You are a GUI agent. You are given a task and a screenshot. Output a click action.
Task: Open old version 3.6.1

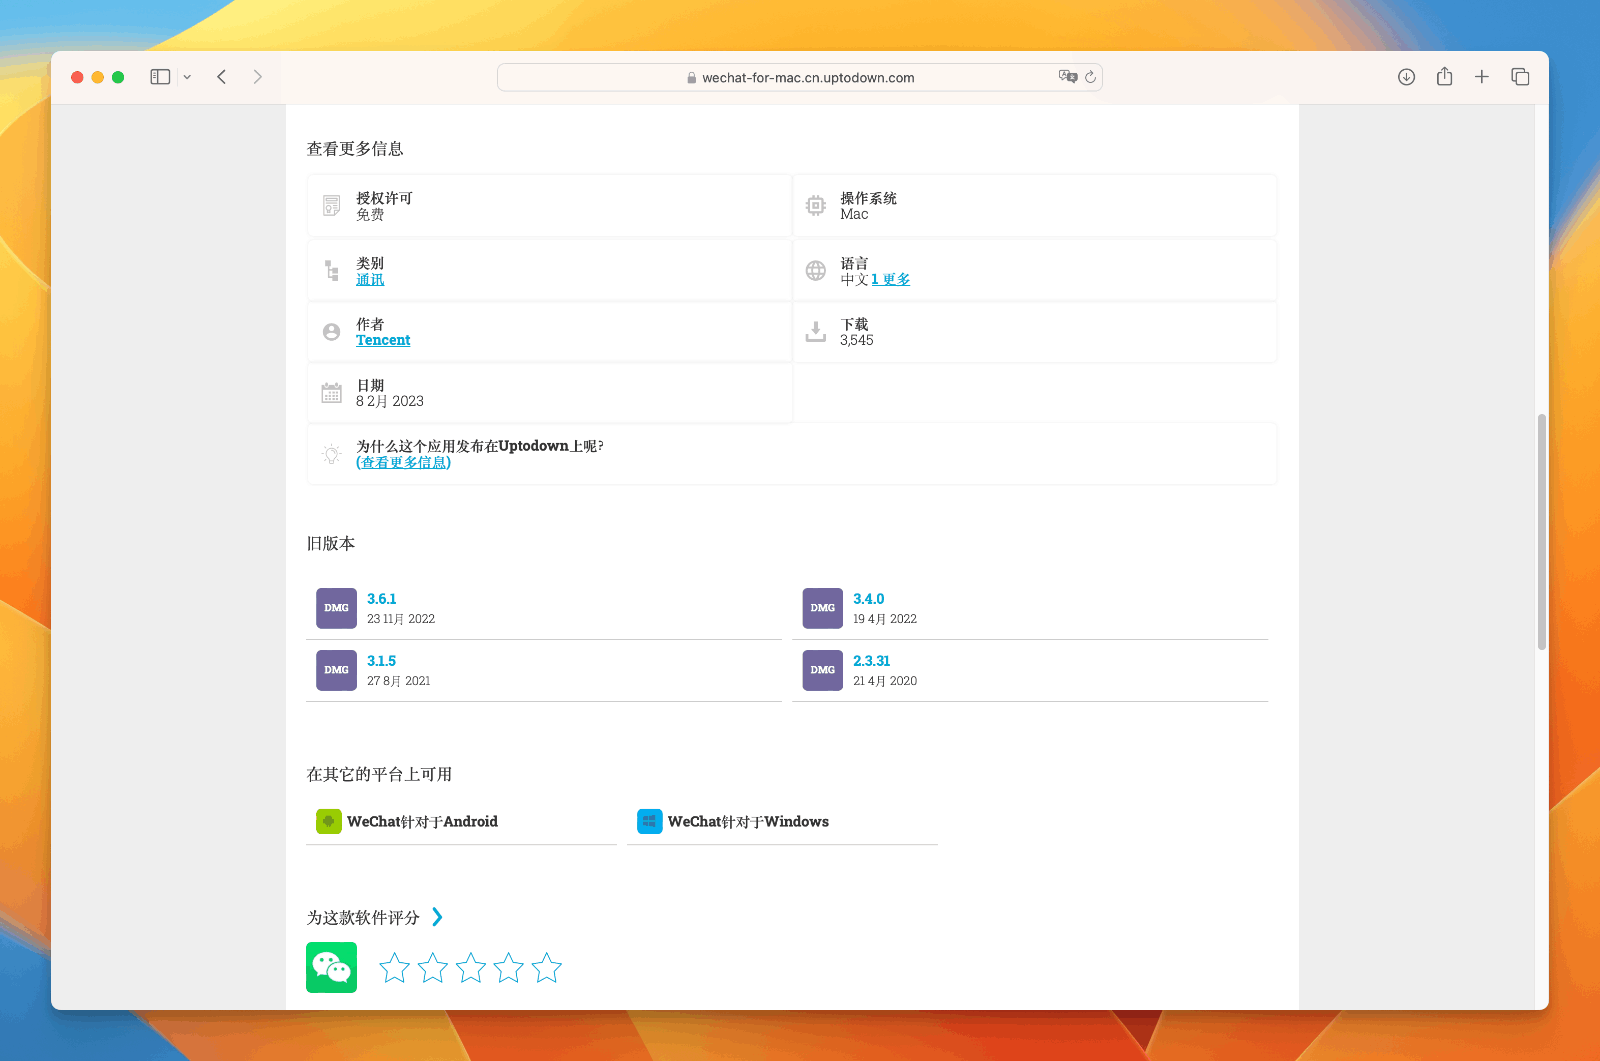(381, 599)
